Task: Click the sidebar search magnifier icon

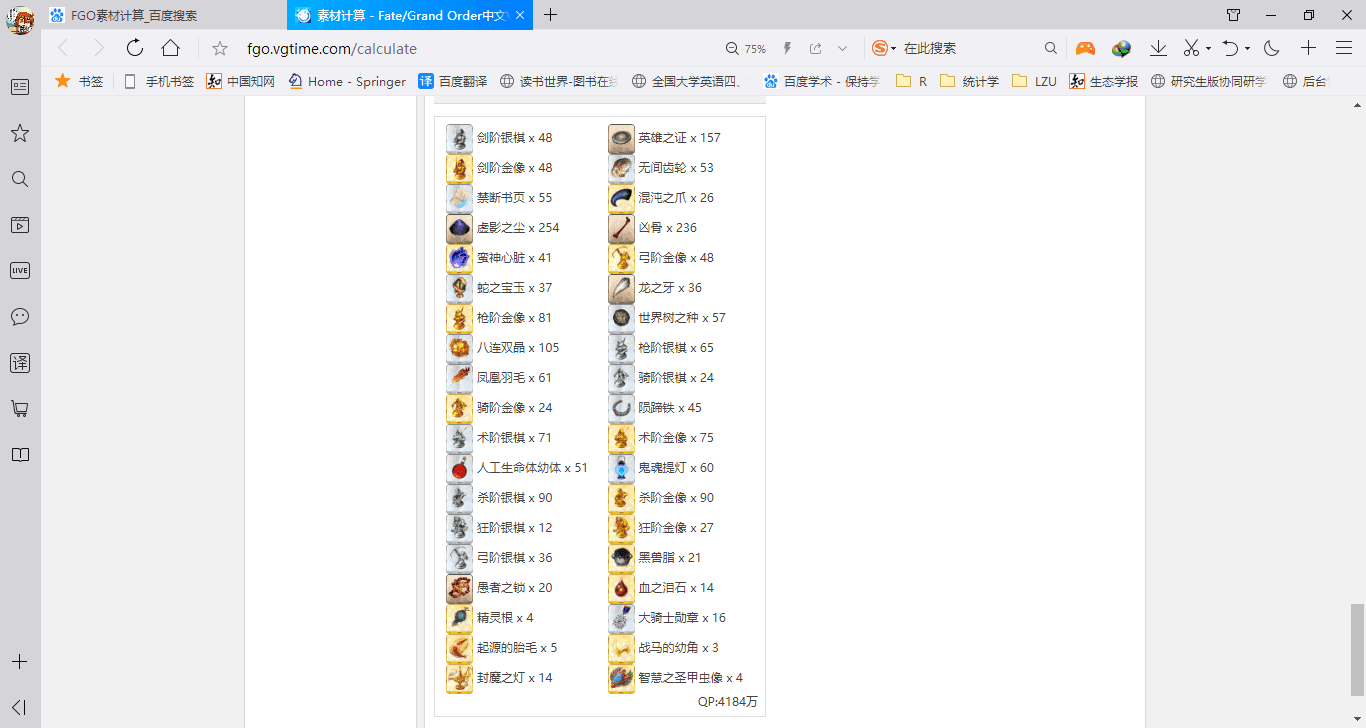Action: (x=20, y=179)
